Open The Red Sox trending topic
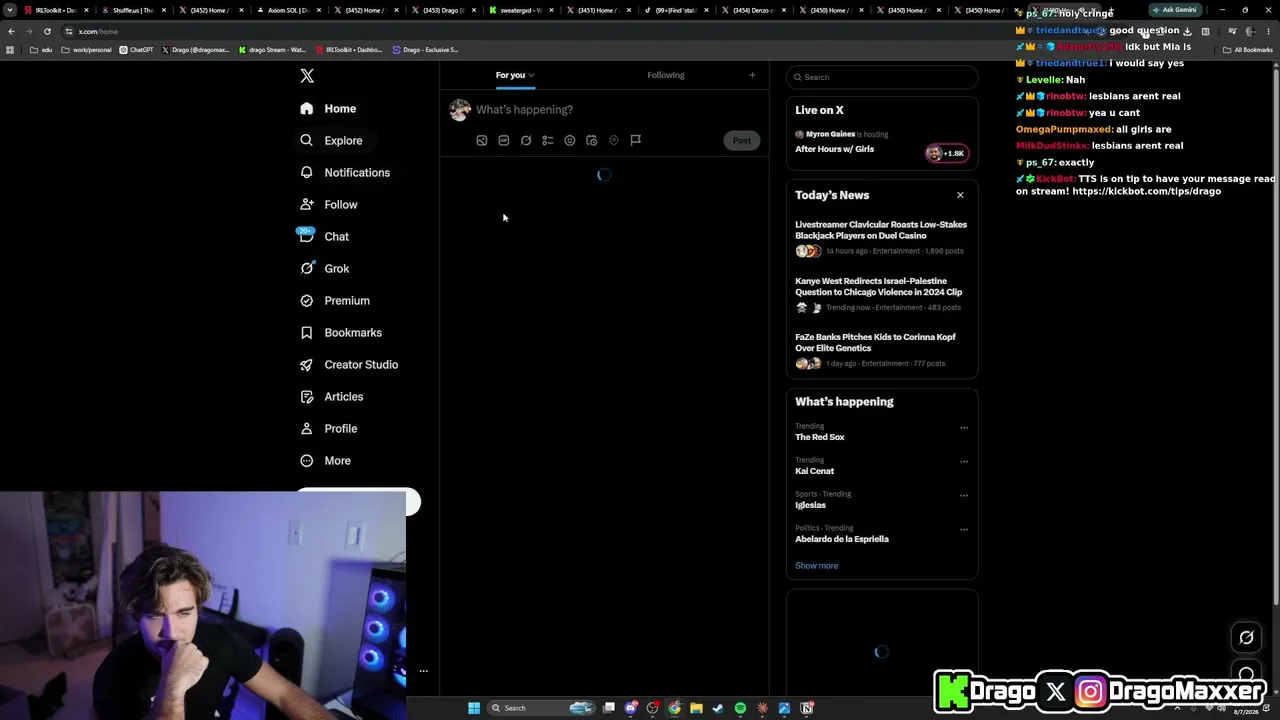The height and width of the screenshot is (720, 1280). (x=820, y=437)
